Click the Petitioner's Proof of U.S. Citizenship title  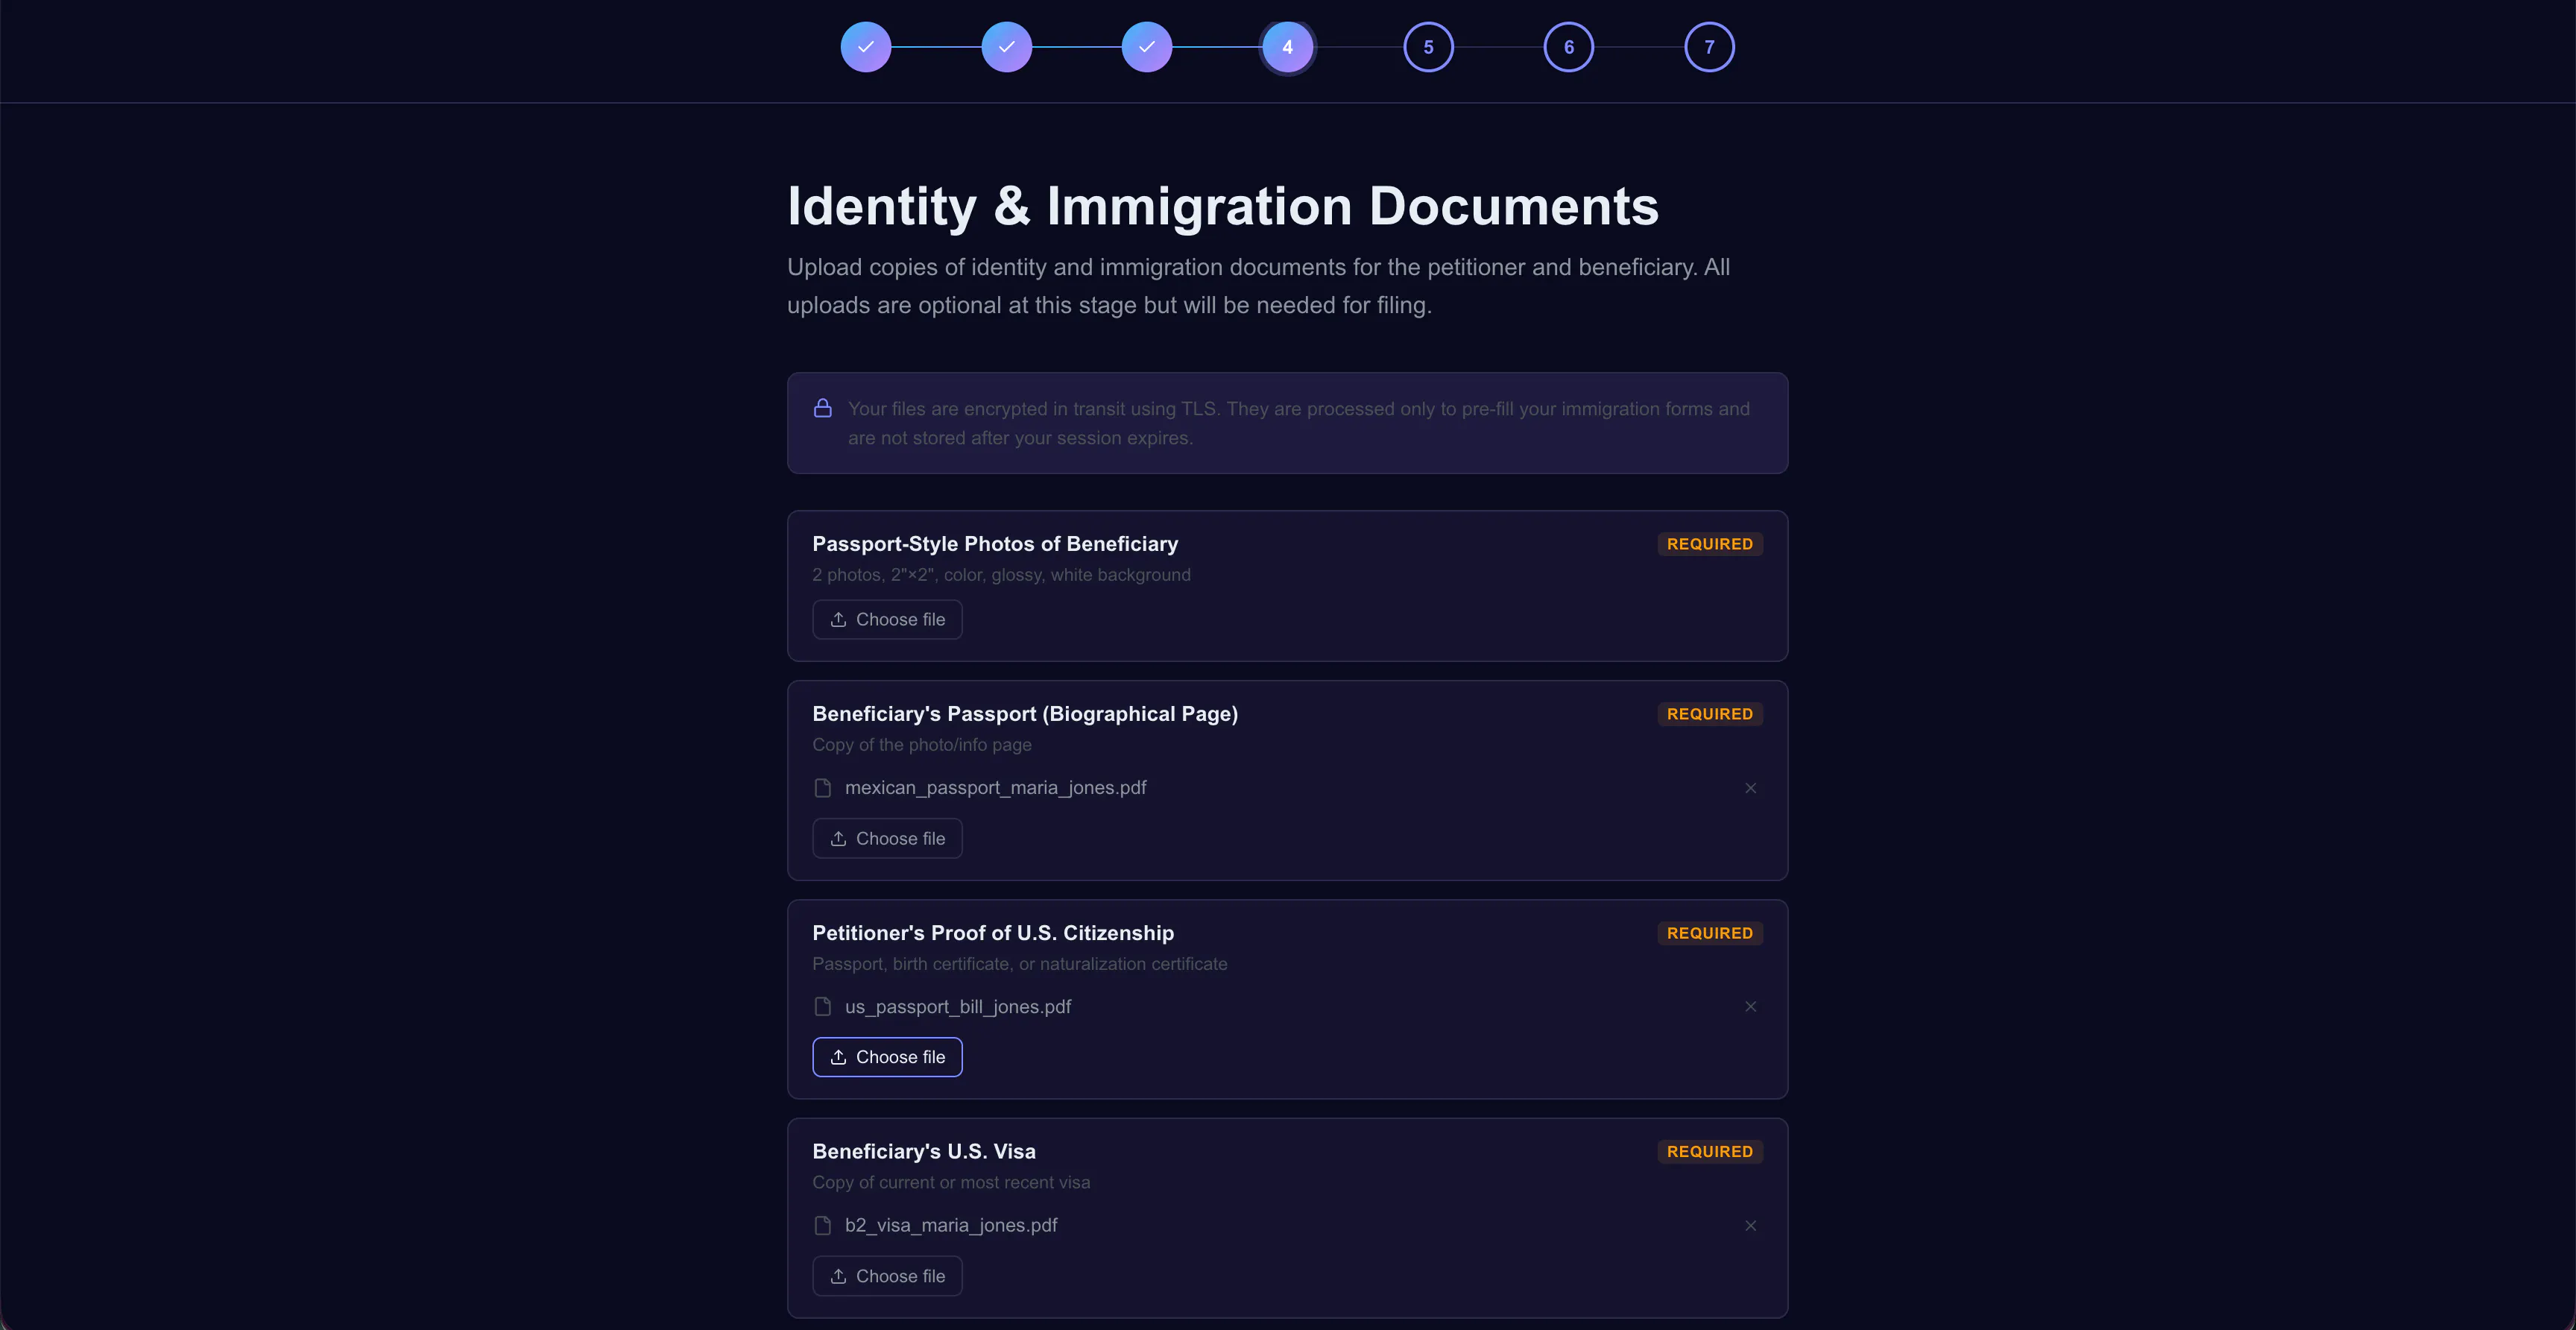point(993,933)
